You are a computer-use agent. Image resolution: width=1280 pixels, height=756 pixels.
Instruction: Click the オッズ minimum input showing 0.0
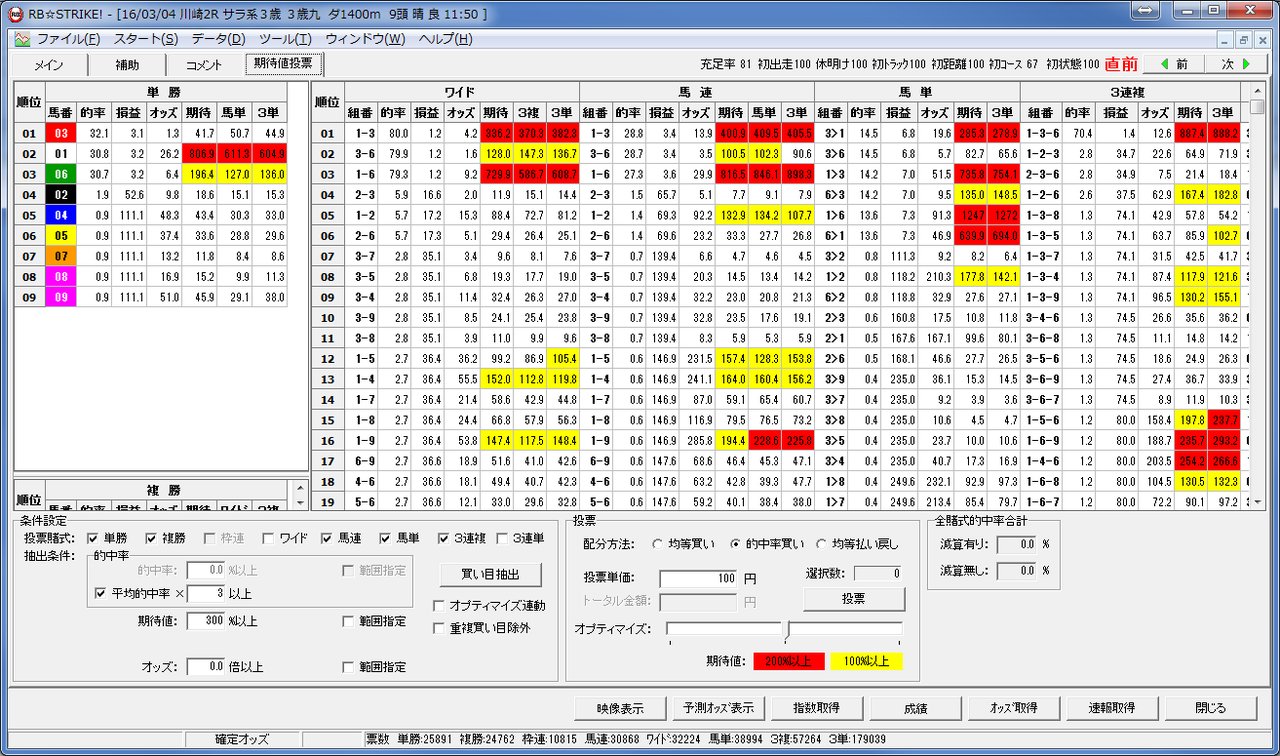click(x=205, y=667)
